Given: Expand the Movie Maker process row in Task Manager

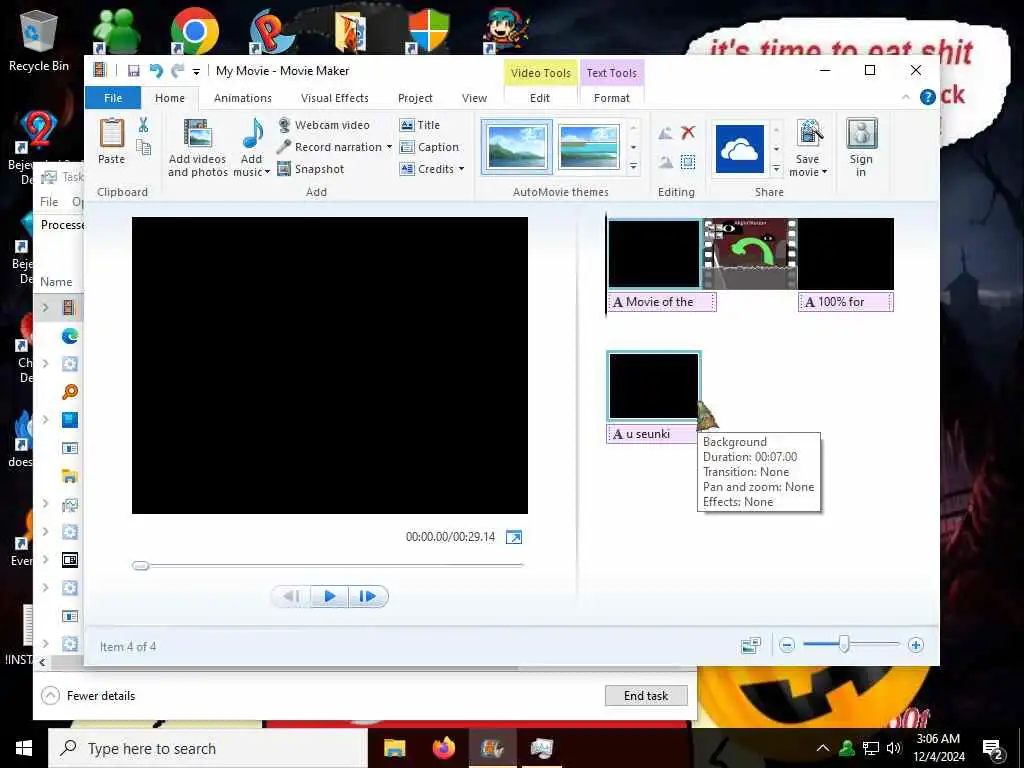Looking at the screenshot, I should (x=46, y=308).
